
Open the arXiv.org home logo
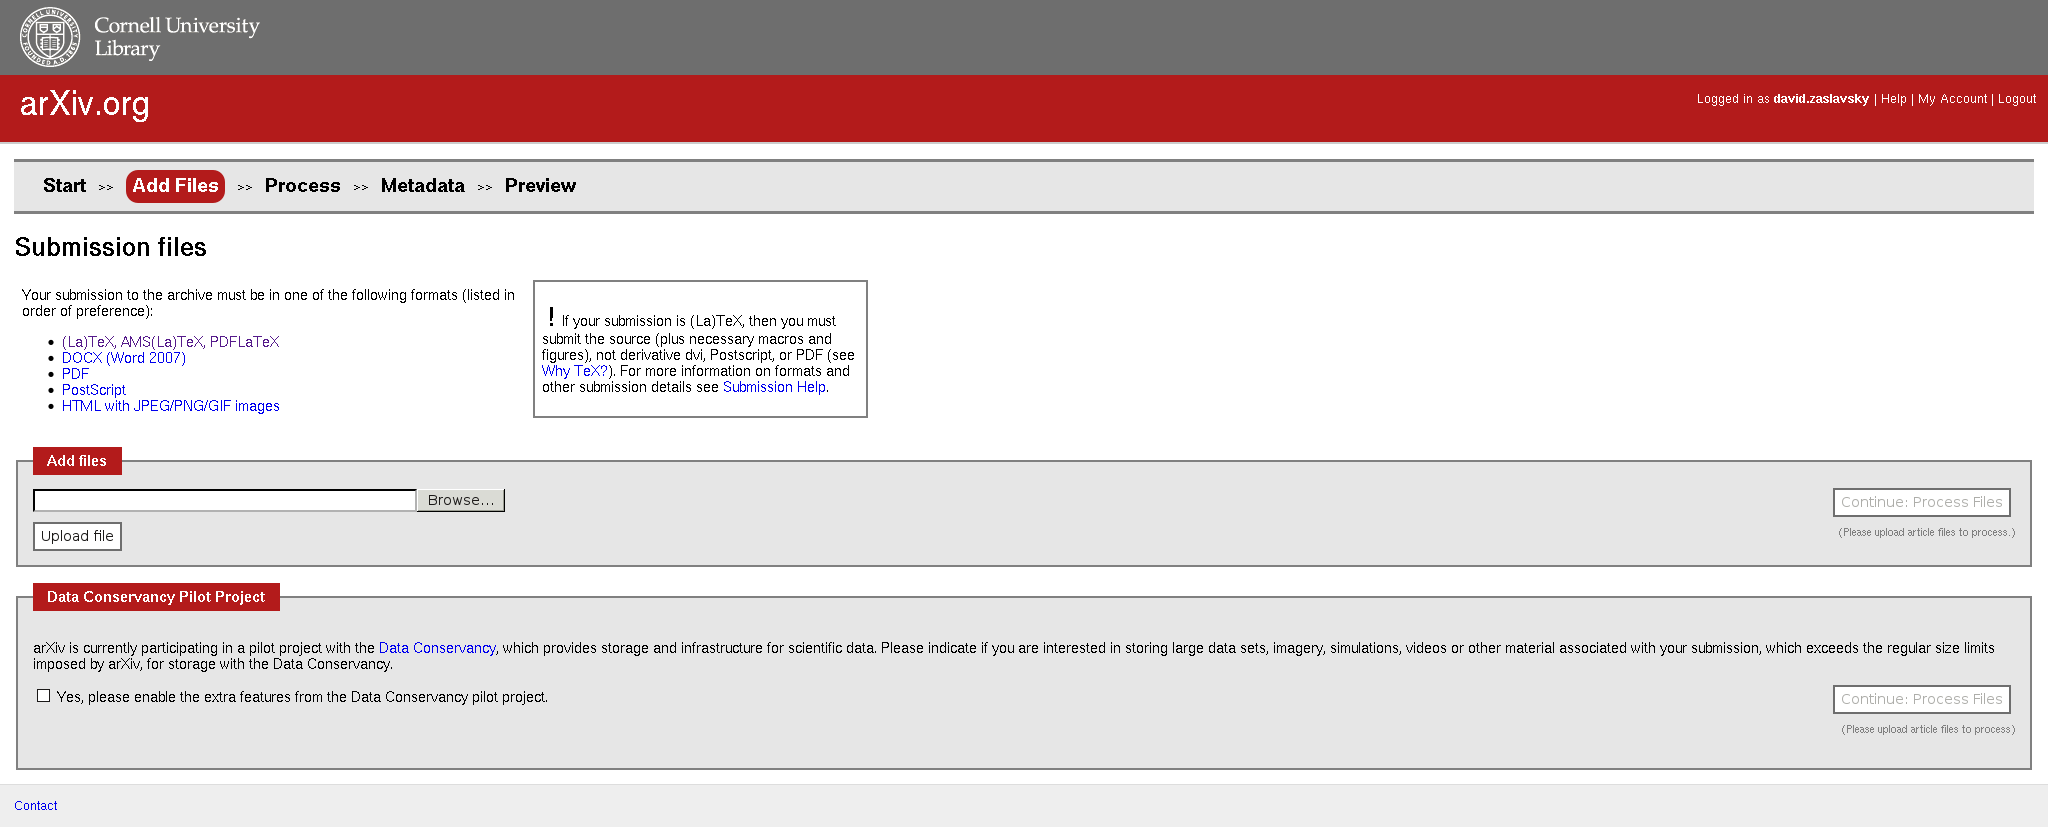pyautogui.click(x=85, y=104)
